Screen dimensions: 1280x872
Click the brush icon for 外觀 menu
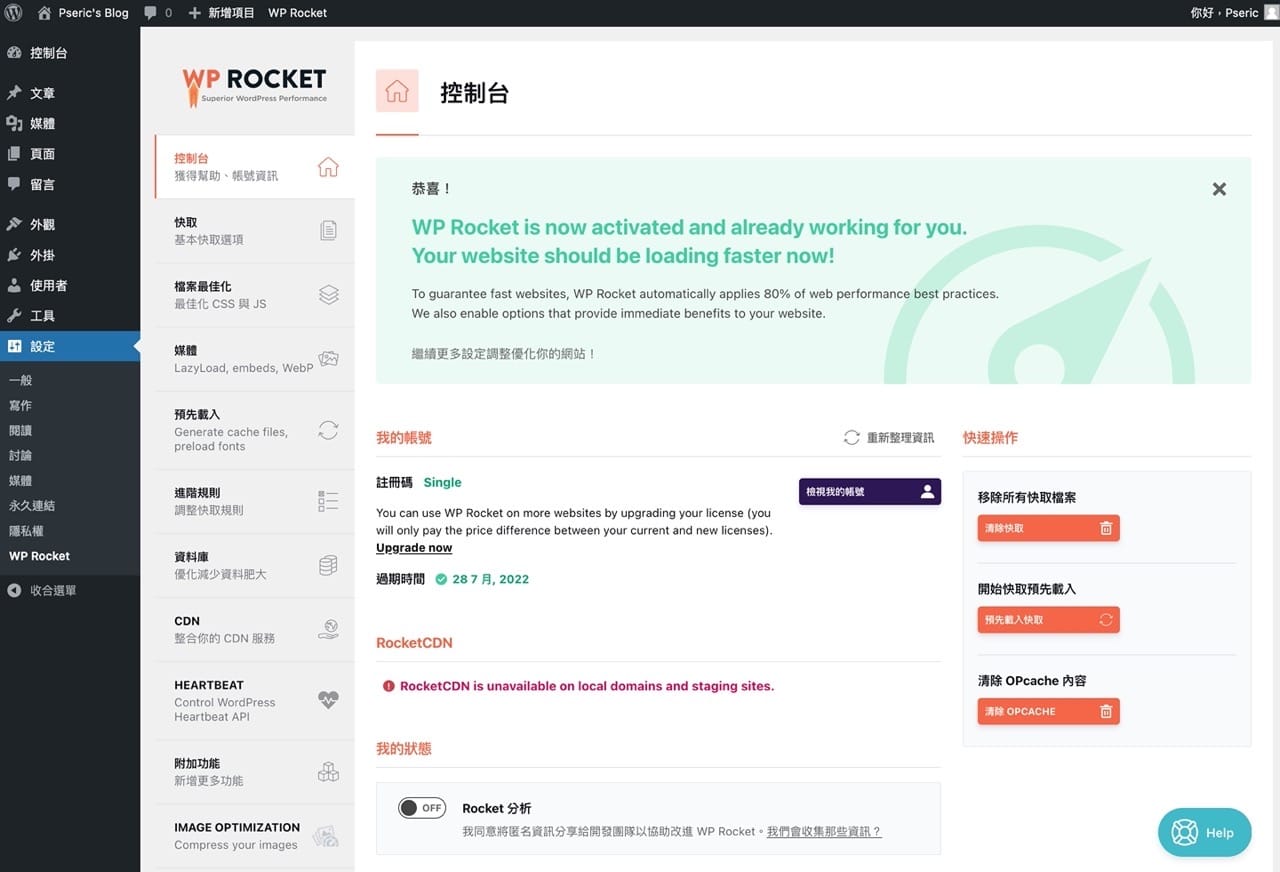[x=14, y=224]
